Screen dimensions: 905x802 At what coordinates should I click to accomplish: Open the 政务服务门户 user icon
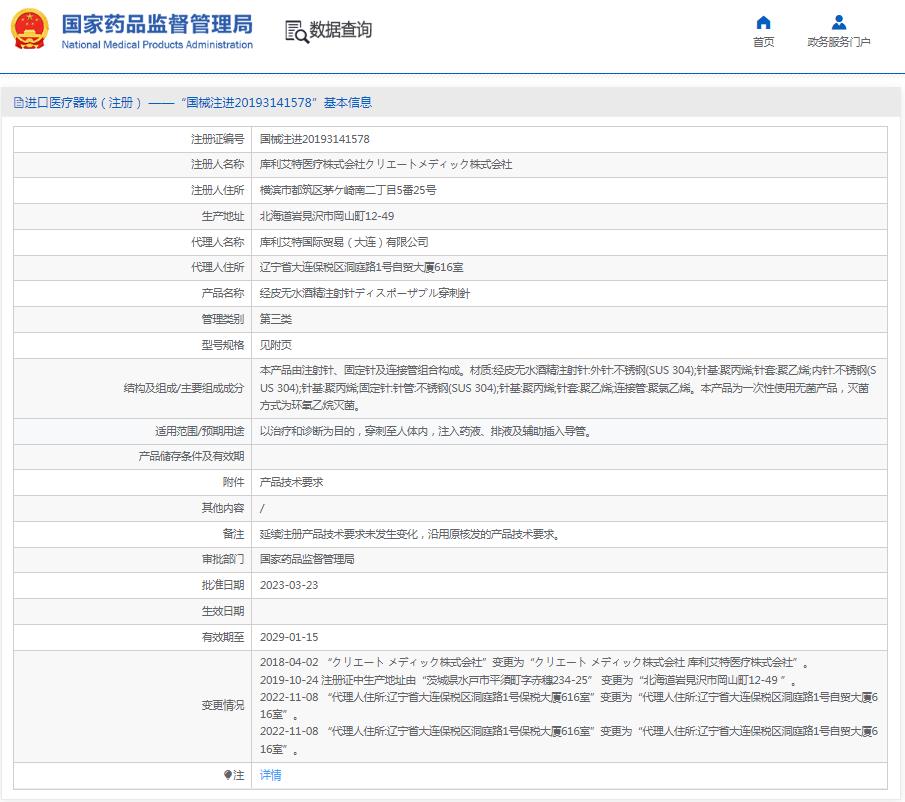[839, 23]
